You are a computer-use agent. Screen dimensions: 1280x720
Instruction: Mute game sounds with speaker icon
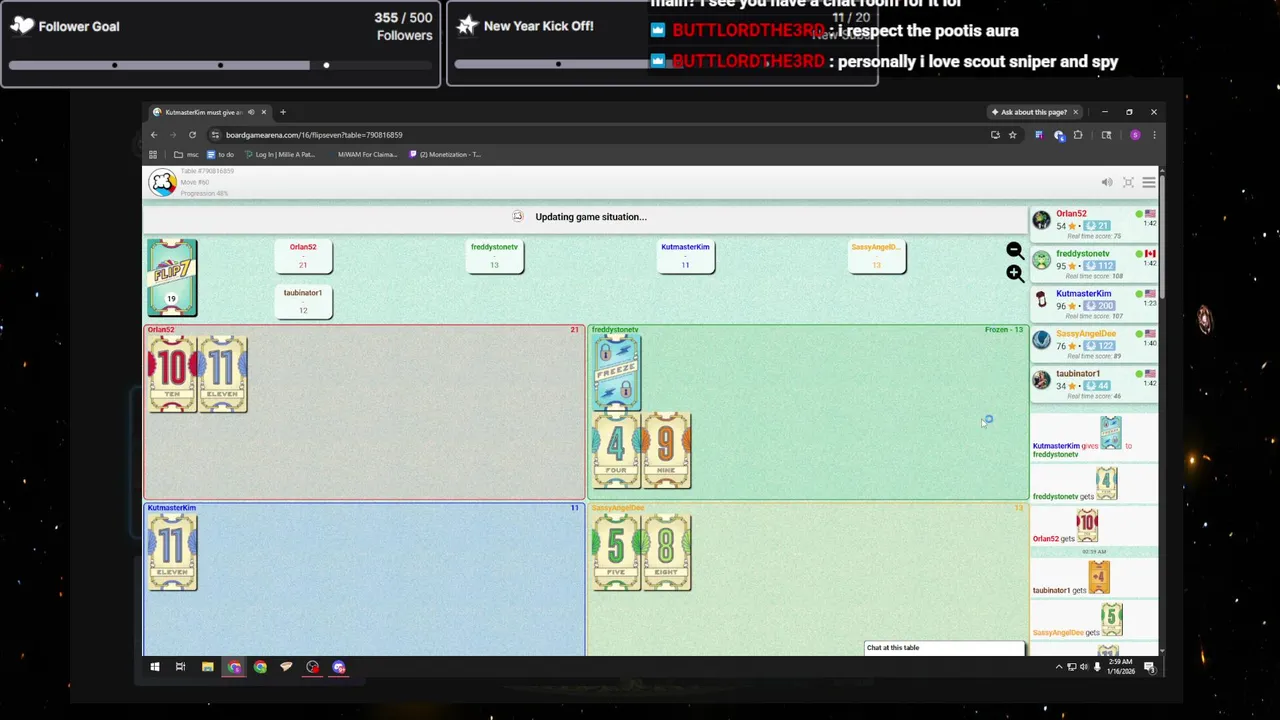point(1107,182)
